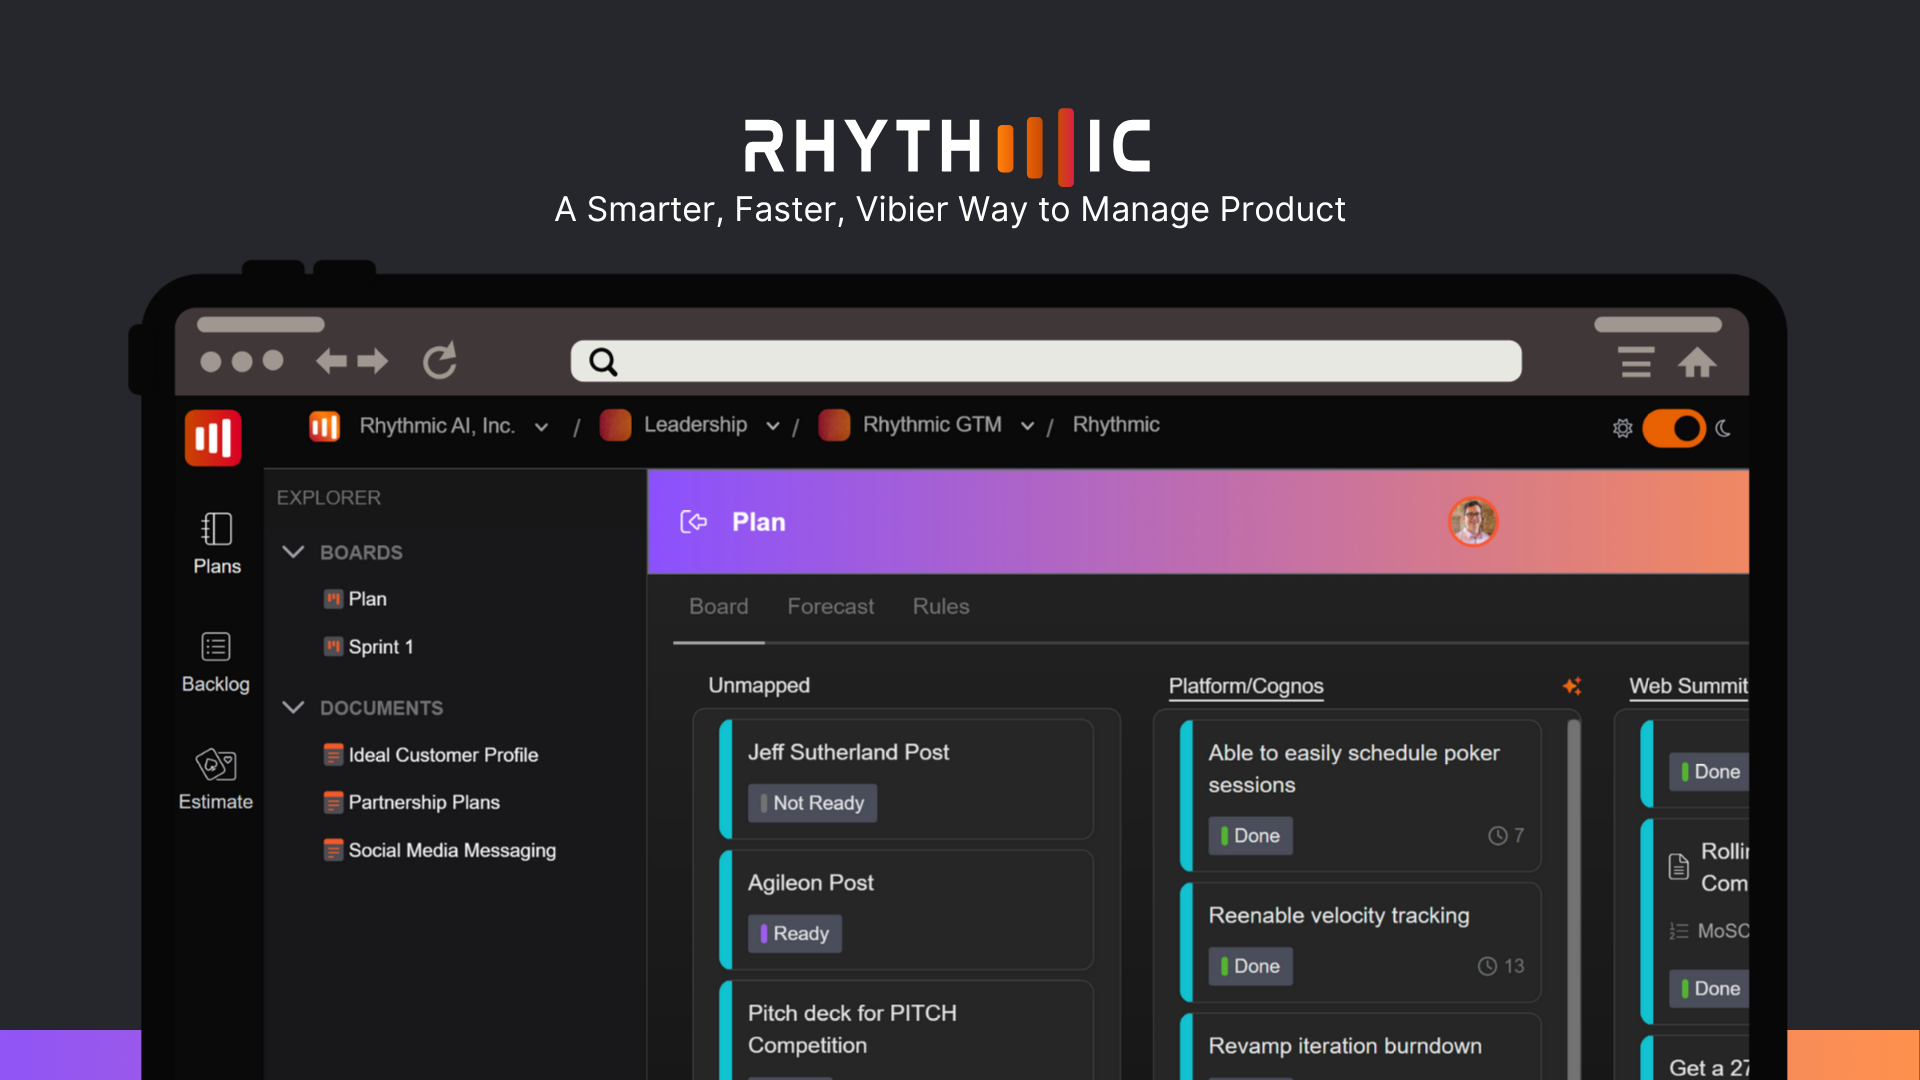The width and height of the screenshot is (1920, 1080).
Task: Switch to dark mode with the moon icon
Action: pos(1722,428)
